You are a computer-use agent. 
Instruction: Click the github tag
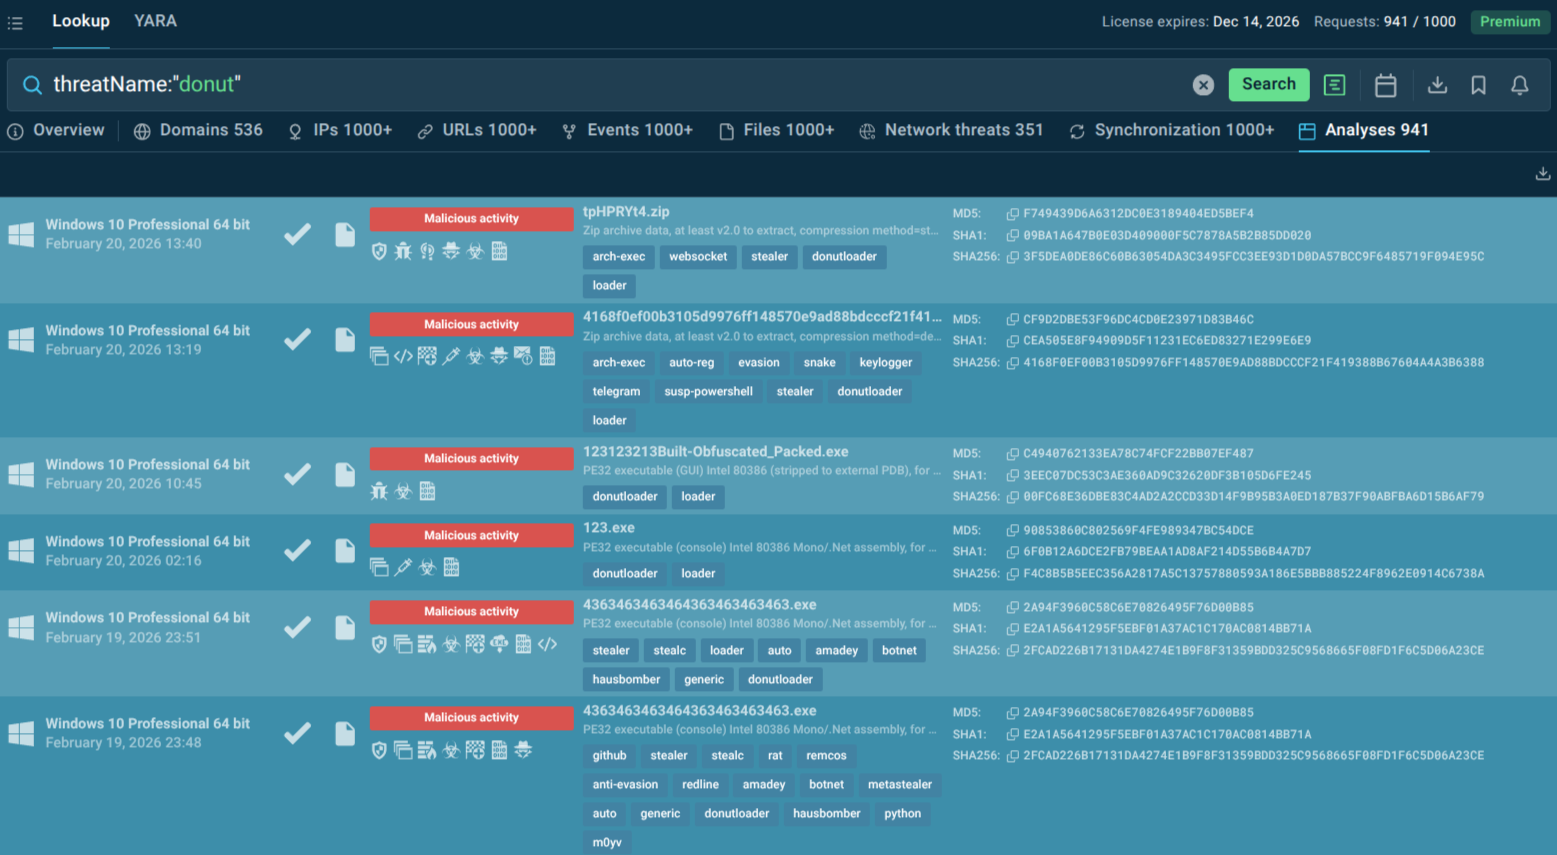tap(609, 756)
